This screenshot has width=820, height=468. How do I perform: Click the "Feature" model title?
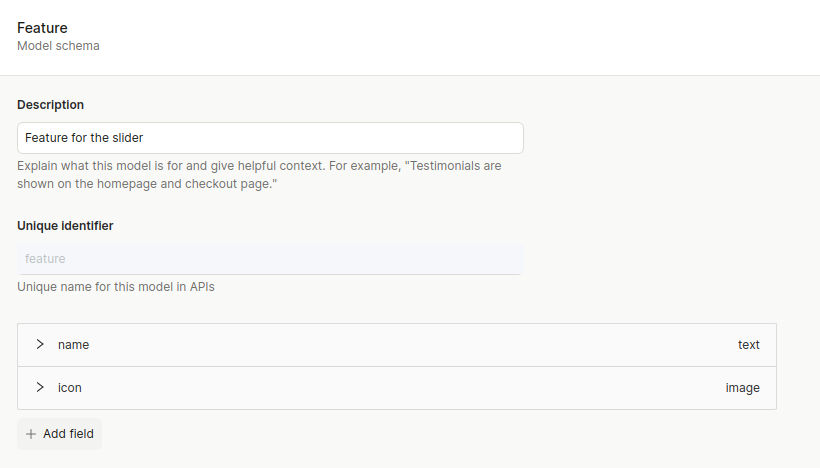pyautogui.click(x=42, y=28)
